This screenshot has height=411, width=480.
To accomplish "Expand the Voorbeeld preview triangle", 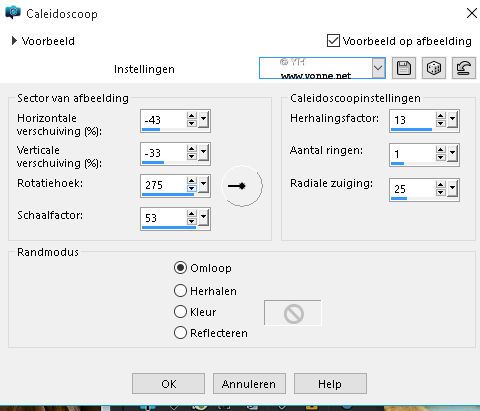I will tap(14, 41).
